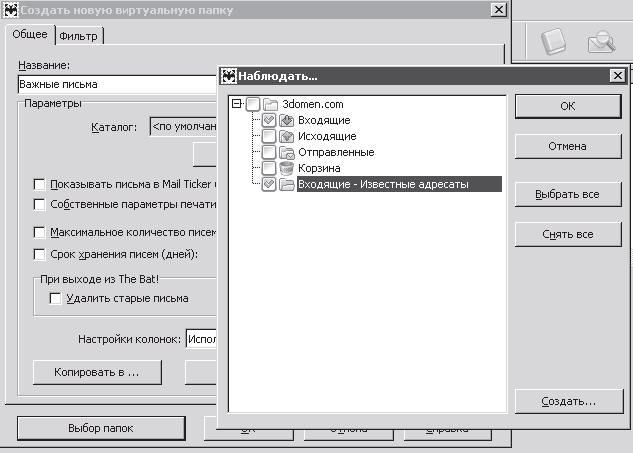Click the Корзина trash bin icon
The height and width of the screenshot is (453, 633).
(287, 168)
